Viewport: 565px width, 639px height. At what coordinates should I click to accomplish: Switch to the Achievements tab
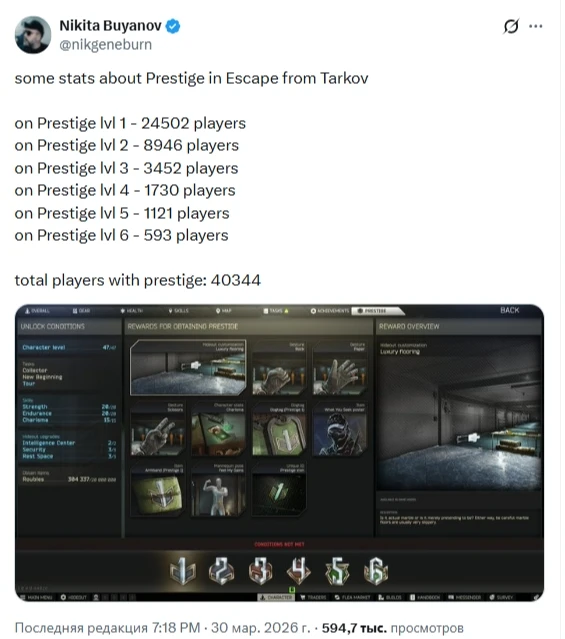pyautogui.click(x=330, y=311)
